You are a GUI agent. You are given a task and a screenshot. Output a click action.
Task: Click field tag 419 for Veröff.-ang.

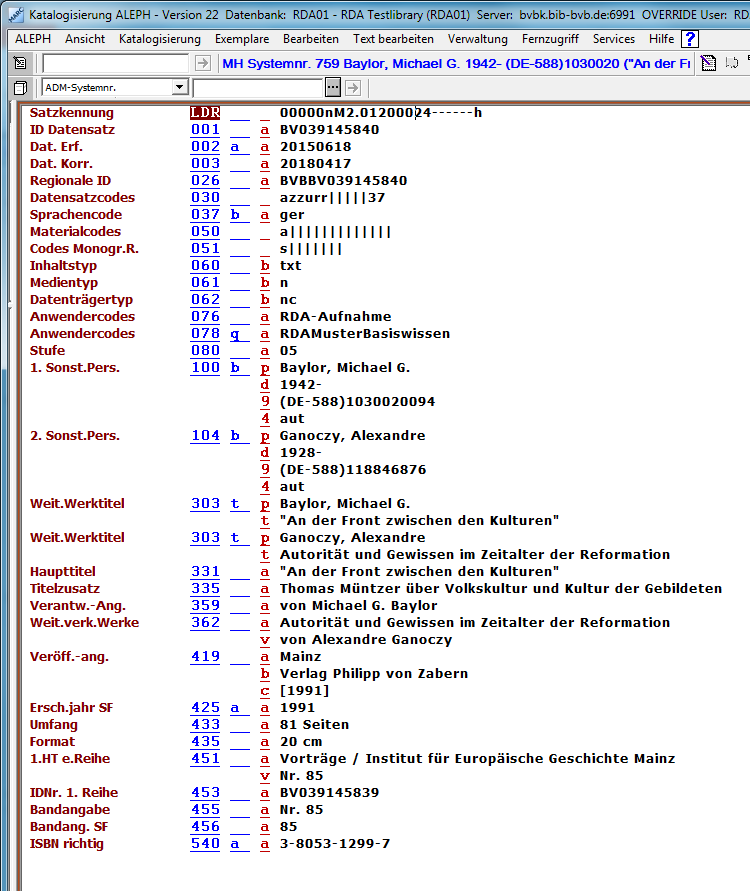pos(205,656)
